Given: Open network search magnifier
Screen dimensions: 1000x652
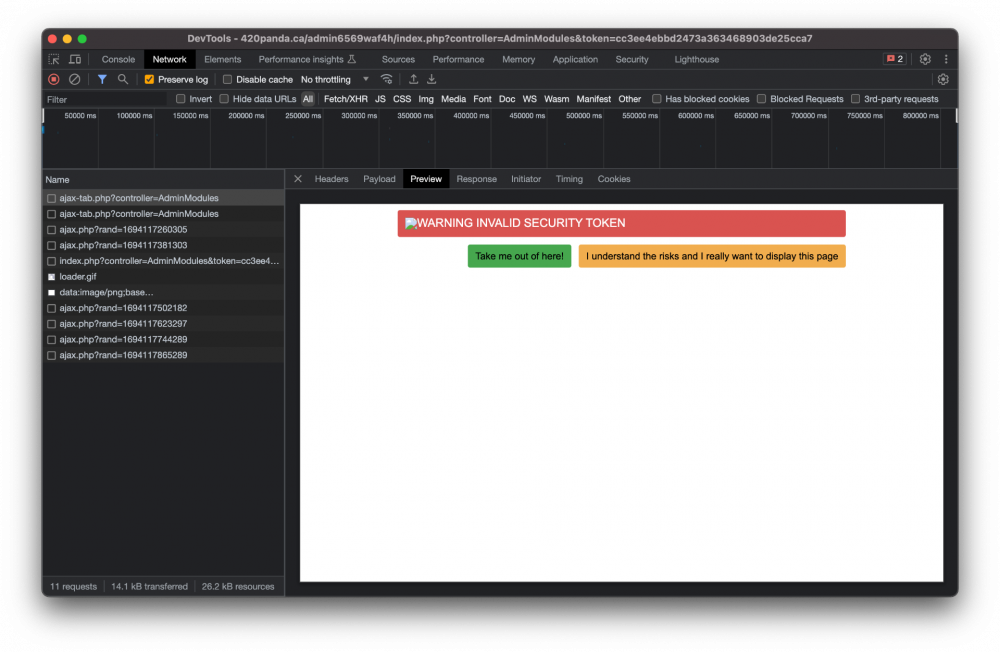Looking at the screenshot, I should click(123, 80).
